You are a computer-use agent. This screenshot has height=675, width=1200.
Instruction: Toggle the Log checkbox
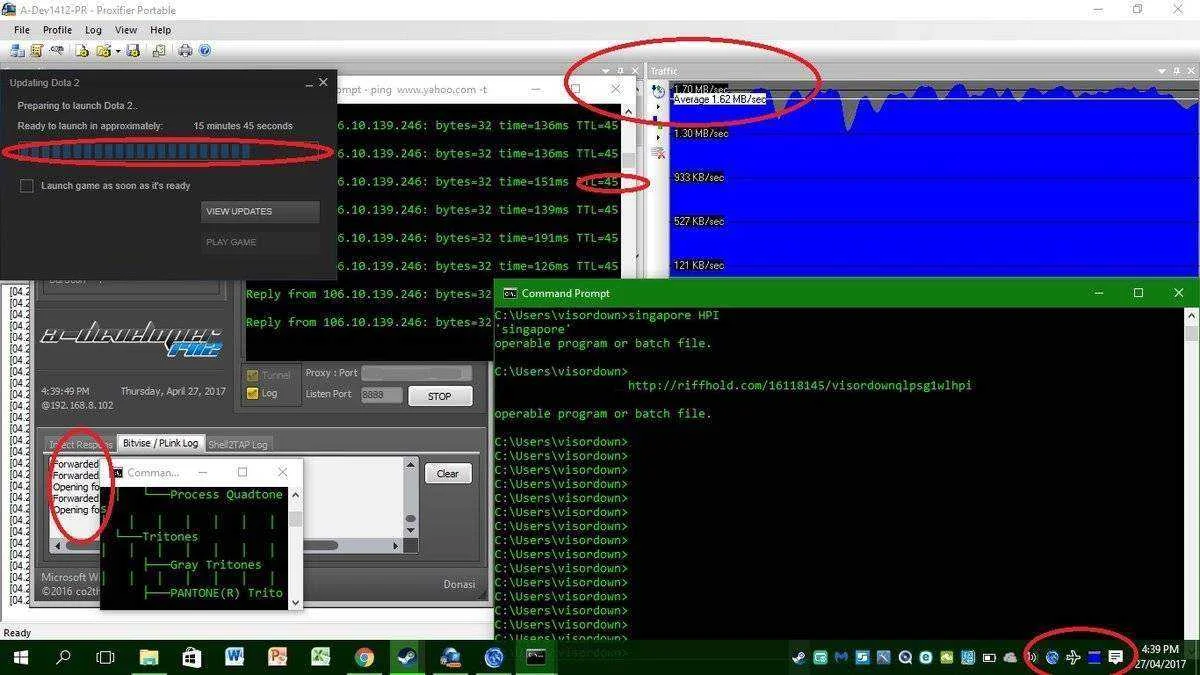[x=252, y=393]
